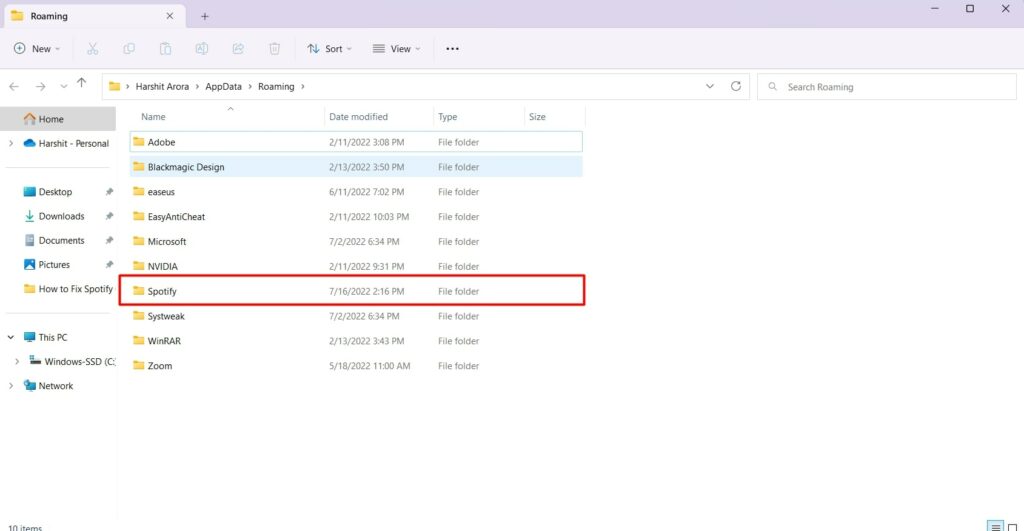Expand the This PC tree node

[x=11, y=338]
